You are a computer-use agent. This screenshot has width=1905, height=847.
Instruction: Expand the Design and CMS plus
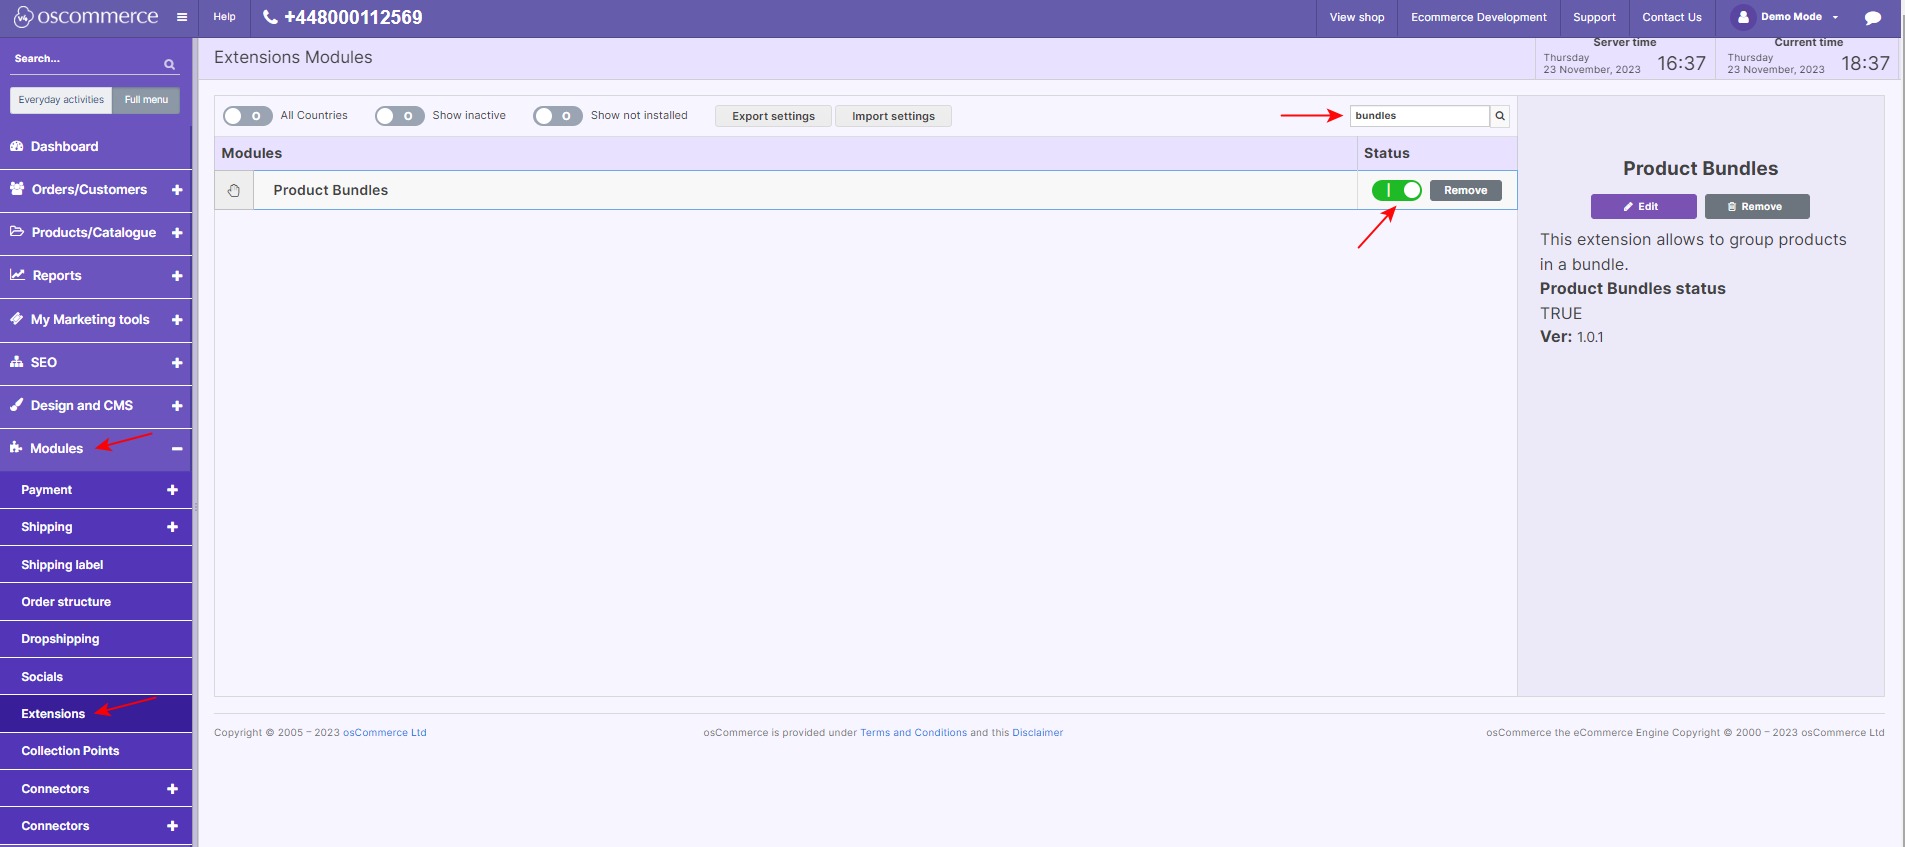click(177, 406)
